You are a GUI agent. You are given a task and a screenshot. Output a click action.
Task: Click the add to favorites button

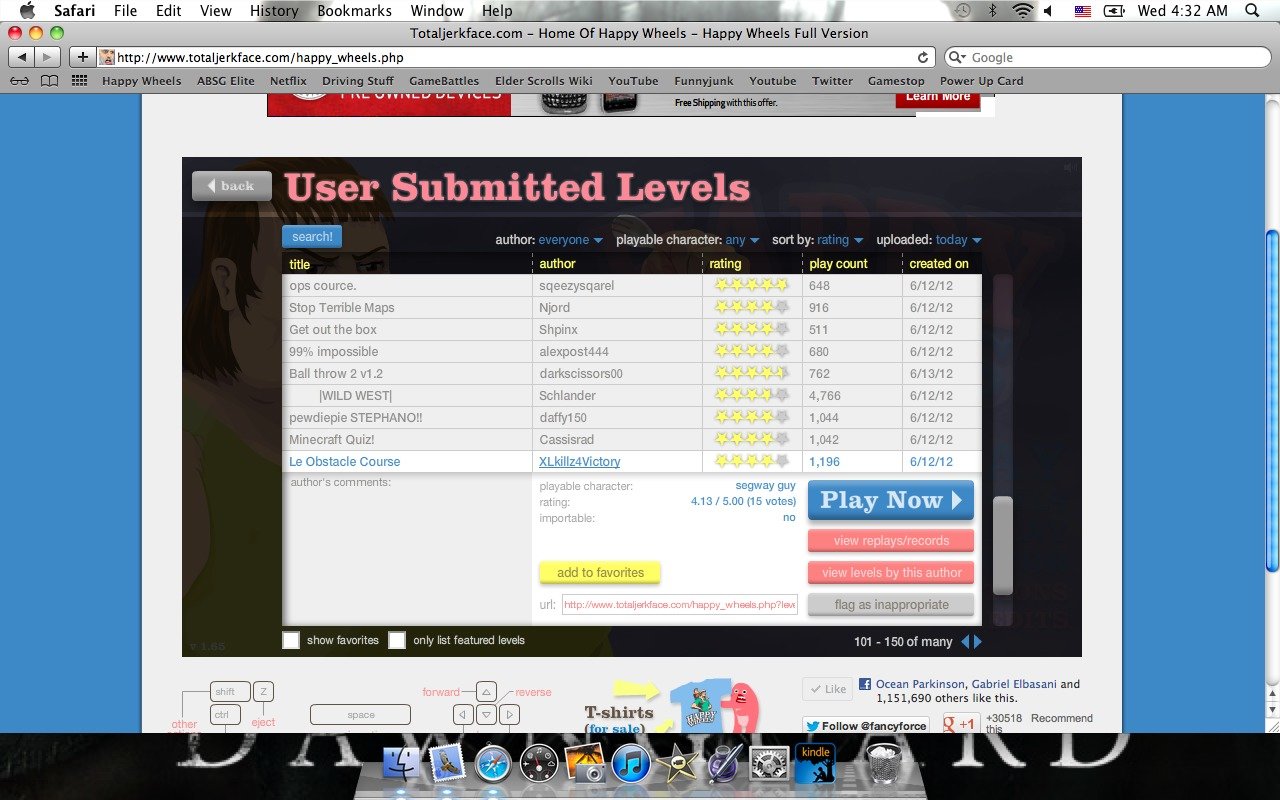coord(600,573)
